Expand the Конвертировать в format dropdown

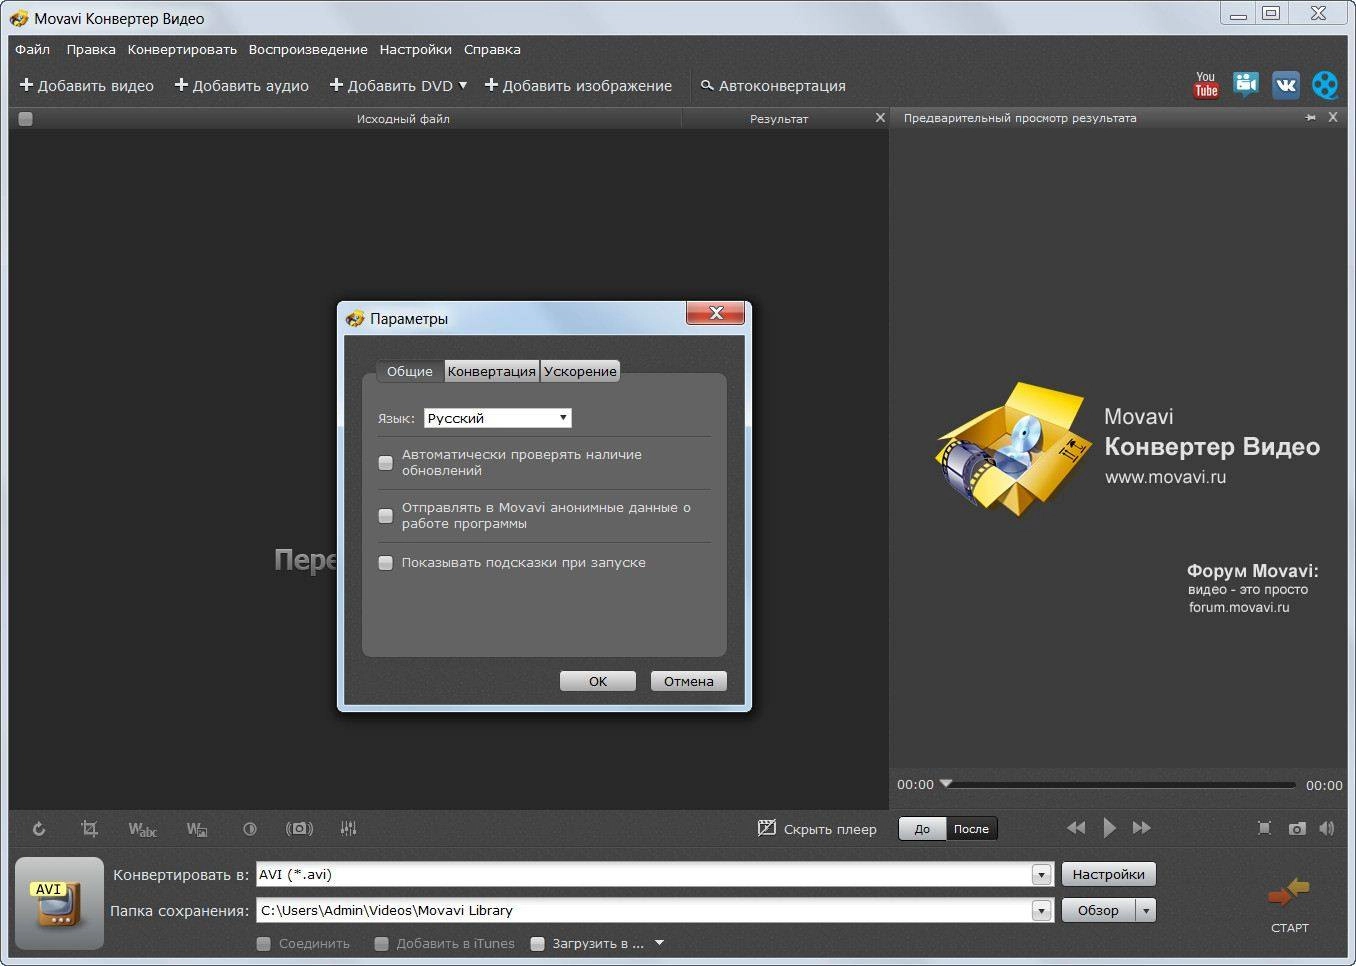1041,875
